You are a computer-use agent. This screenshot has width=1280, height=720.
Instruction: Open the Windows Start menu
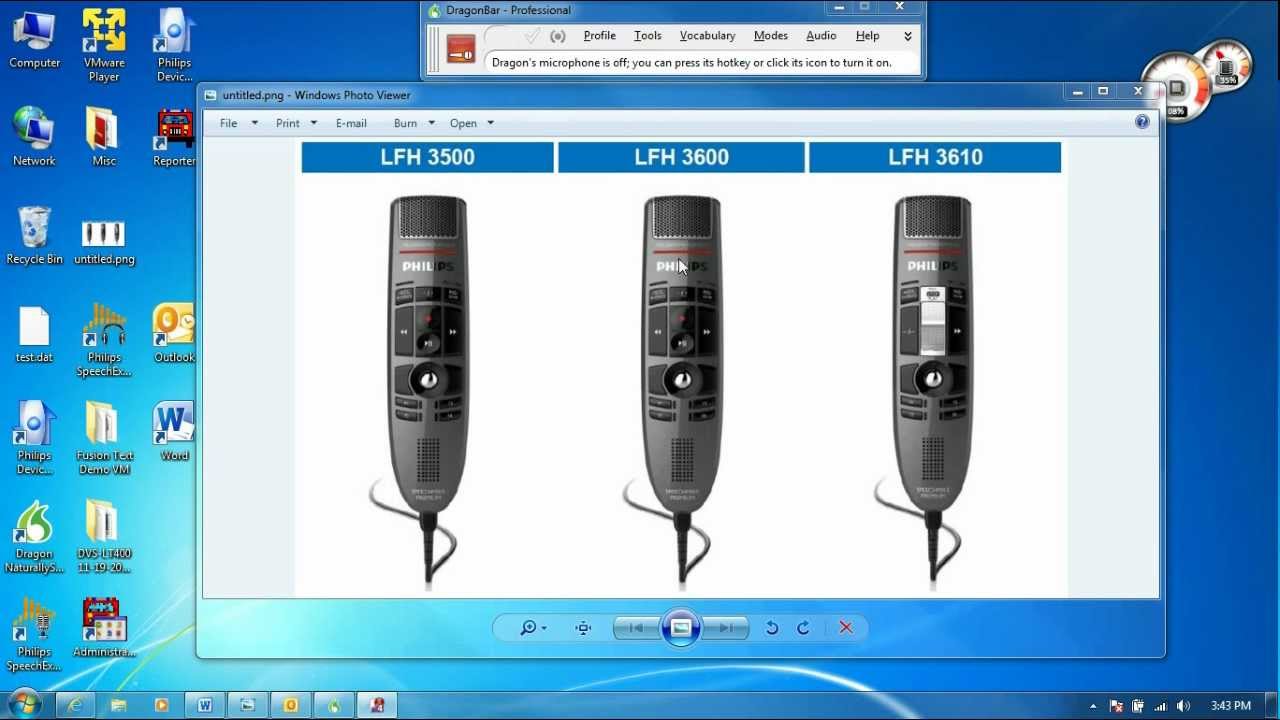[25, 704]
